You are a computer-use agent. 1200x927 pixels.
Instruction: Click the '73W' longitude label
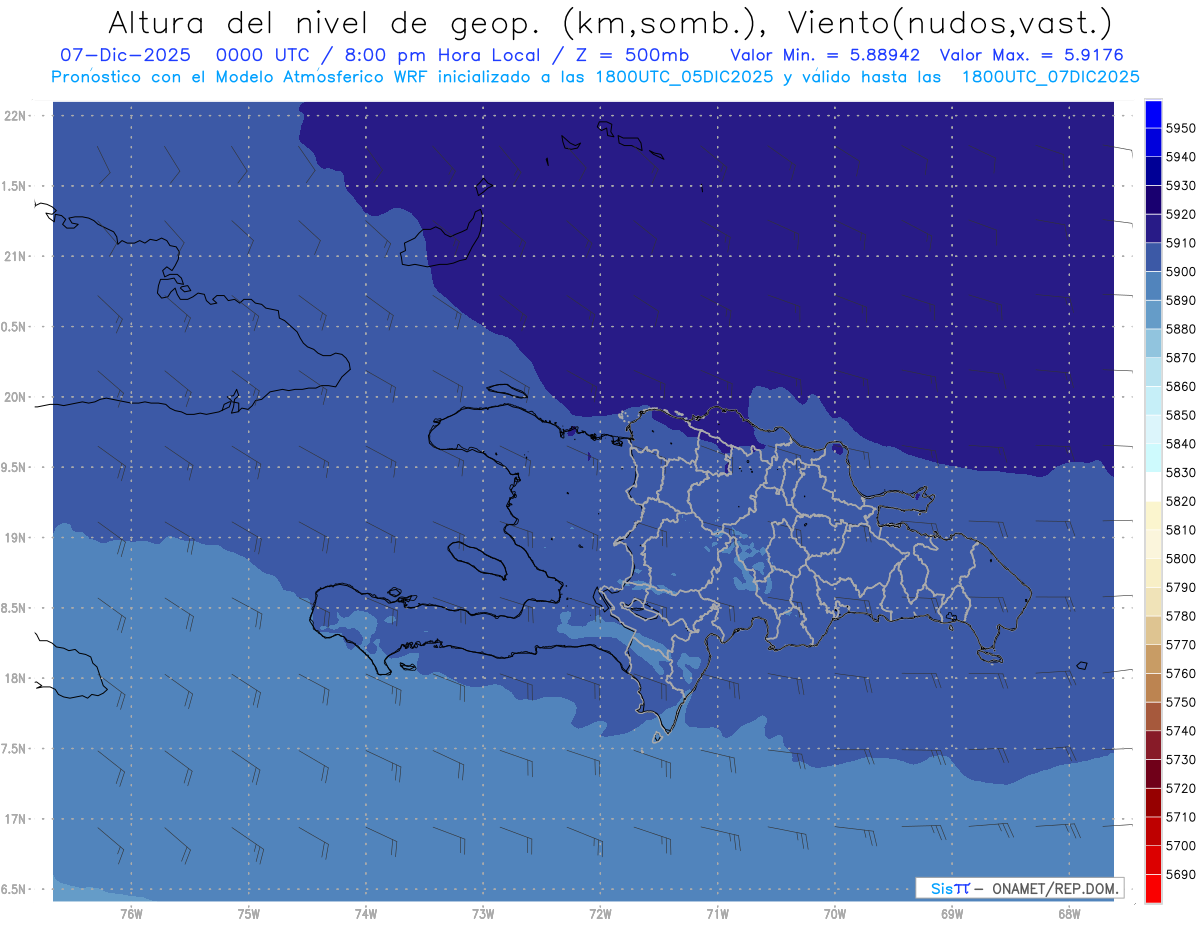483,914
